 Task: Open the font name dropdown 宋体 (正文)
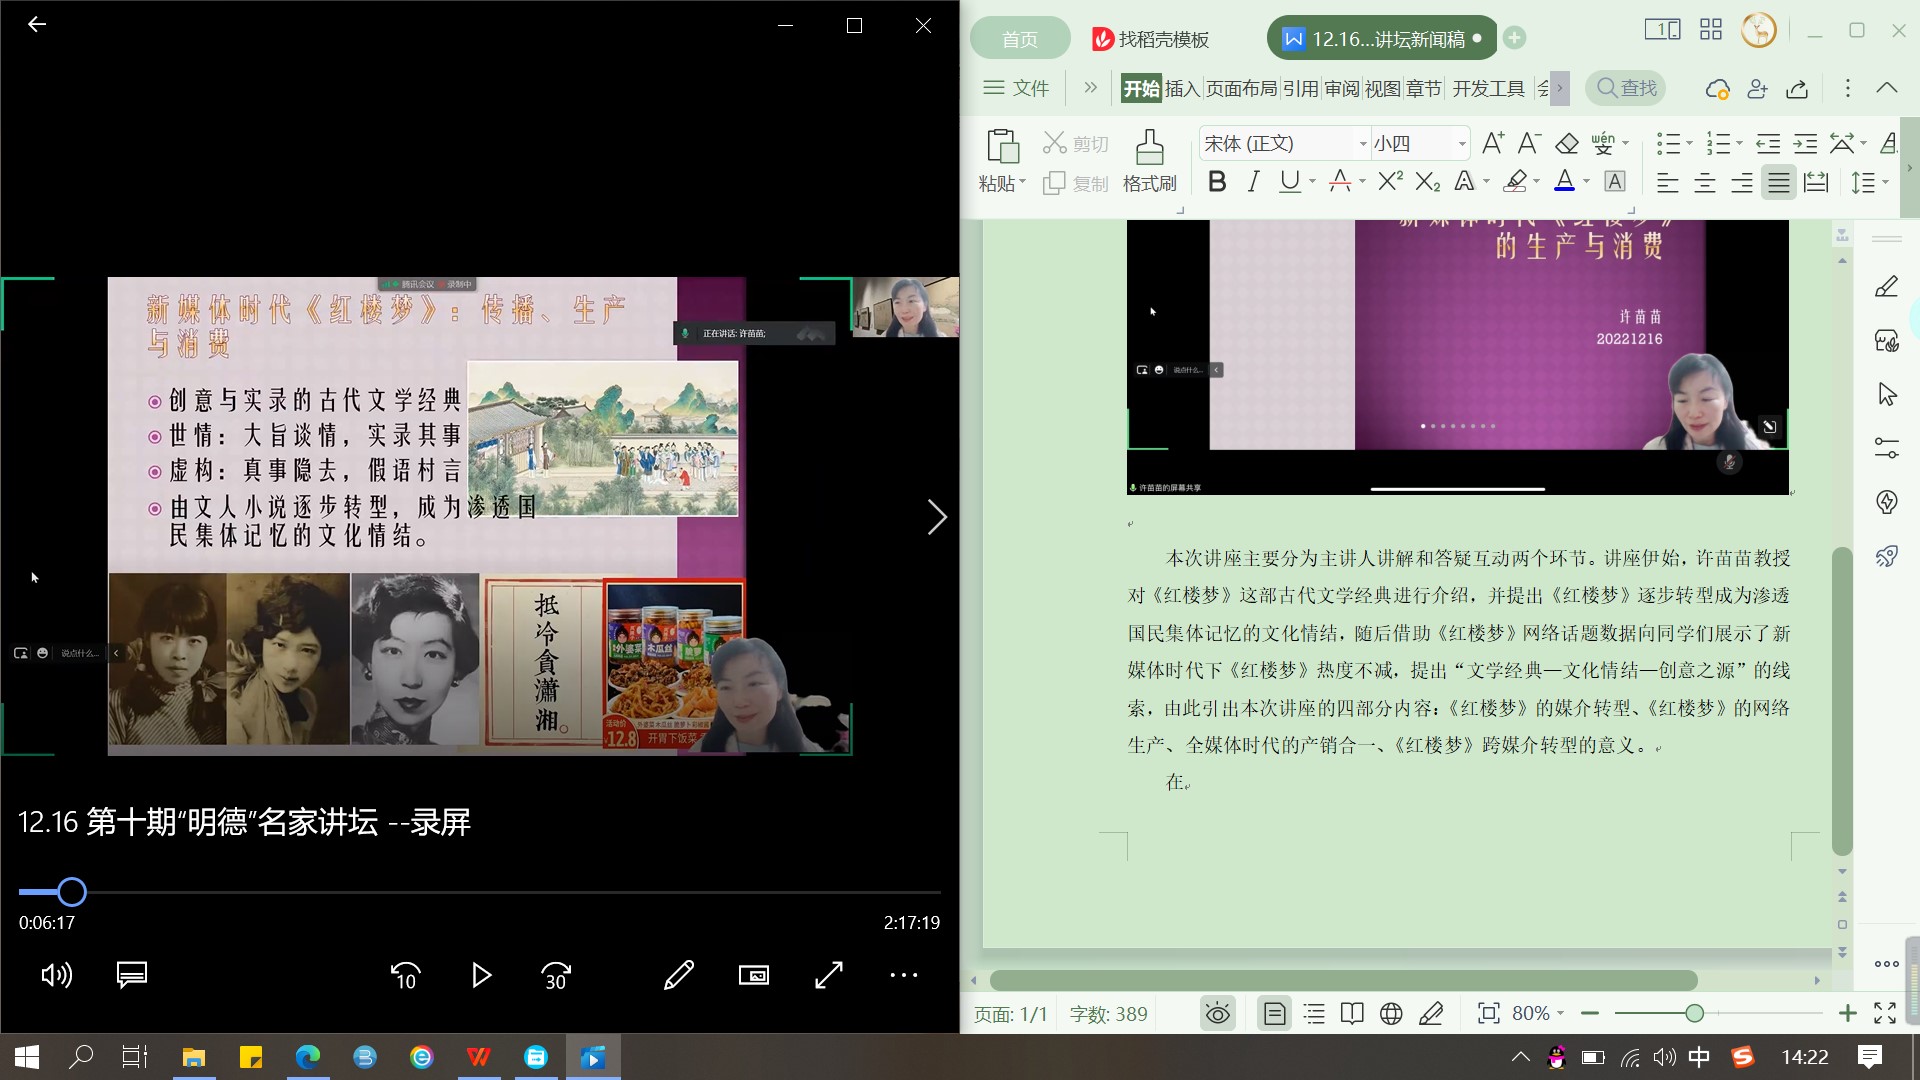tap(1362, 144)
